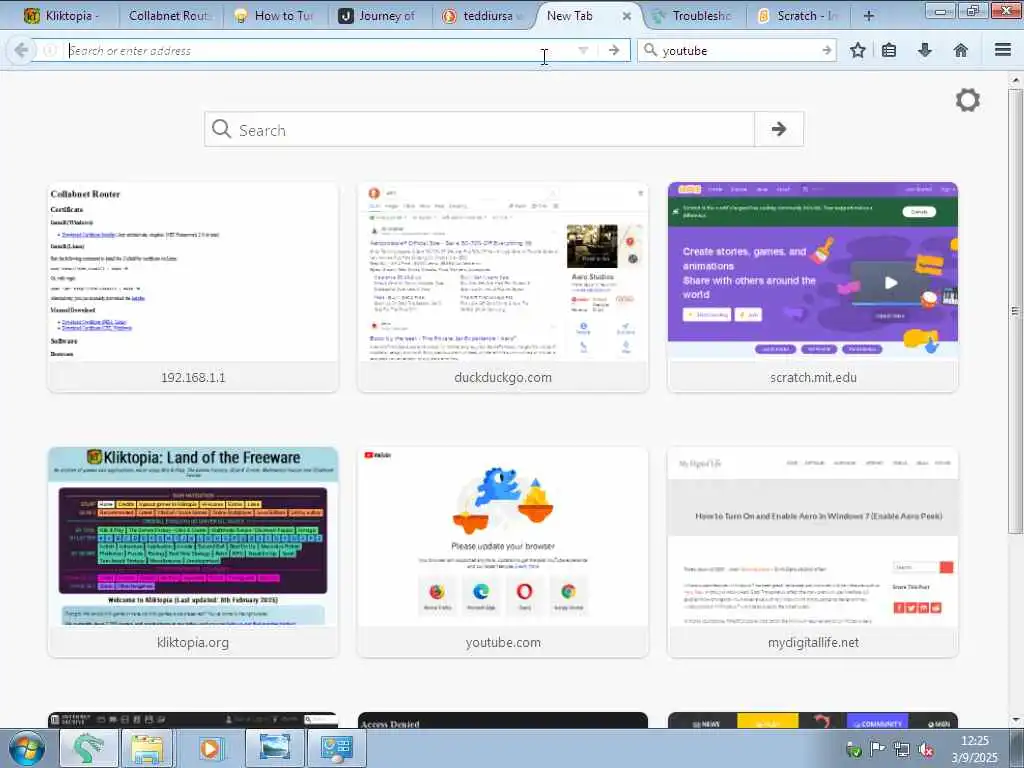This screenshot has width=1024, height=768.
Task: Submit new tab search arrow button
Action: click(778, 129)
